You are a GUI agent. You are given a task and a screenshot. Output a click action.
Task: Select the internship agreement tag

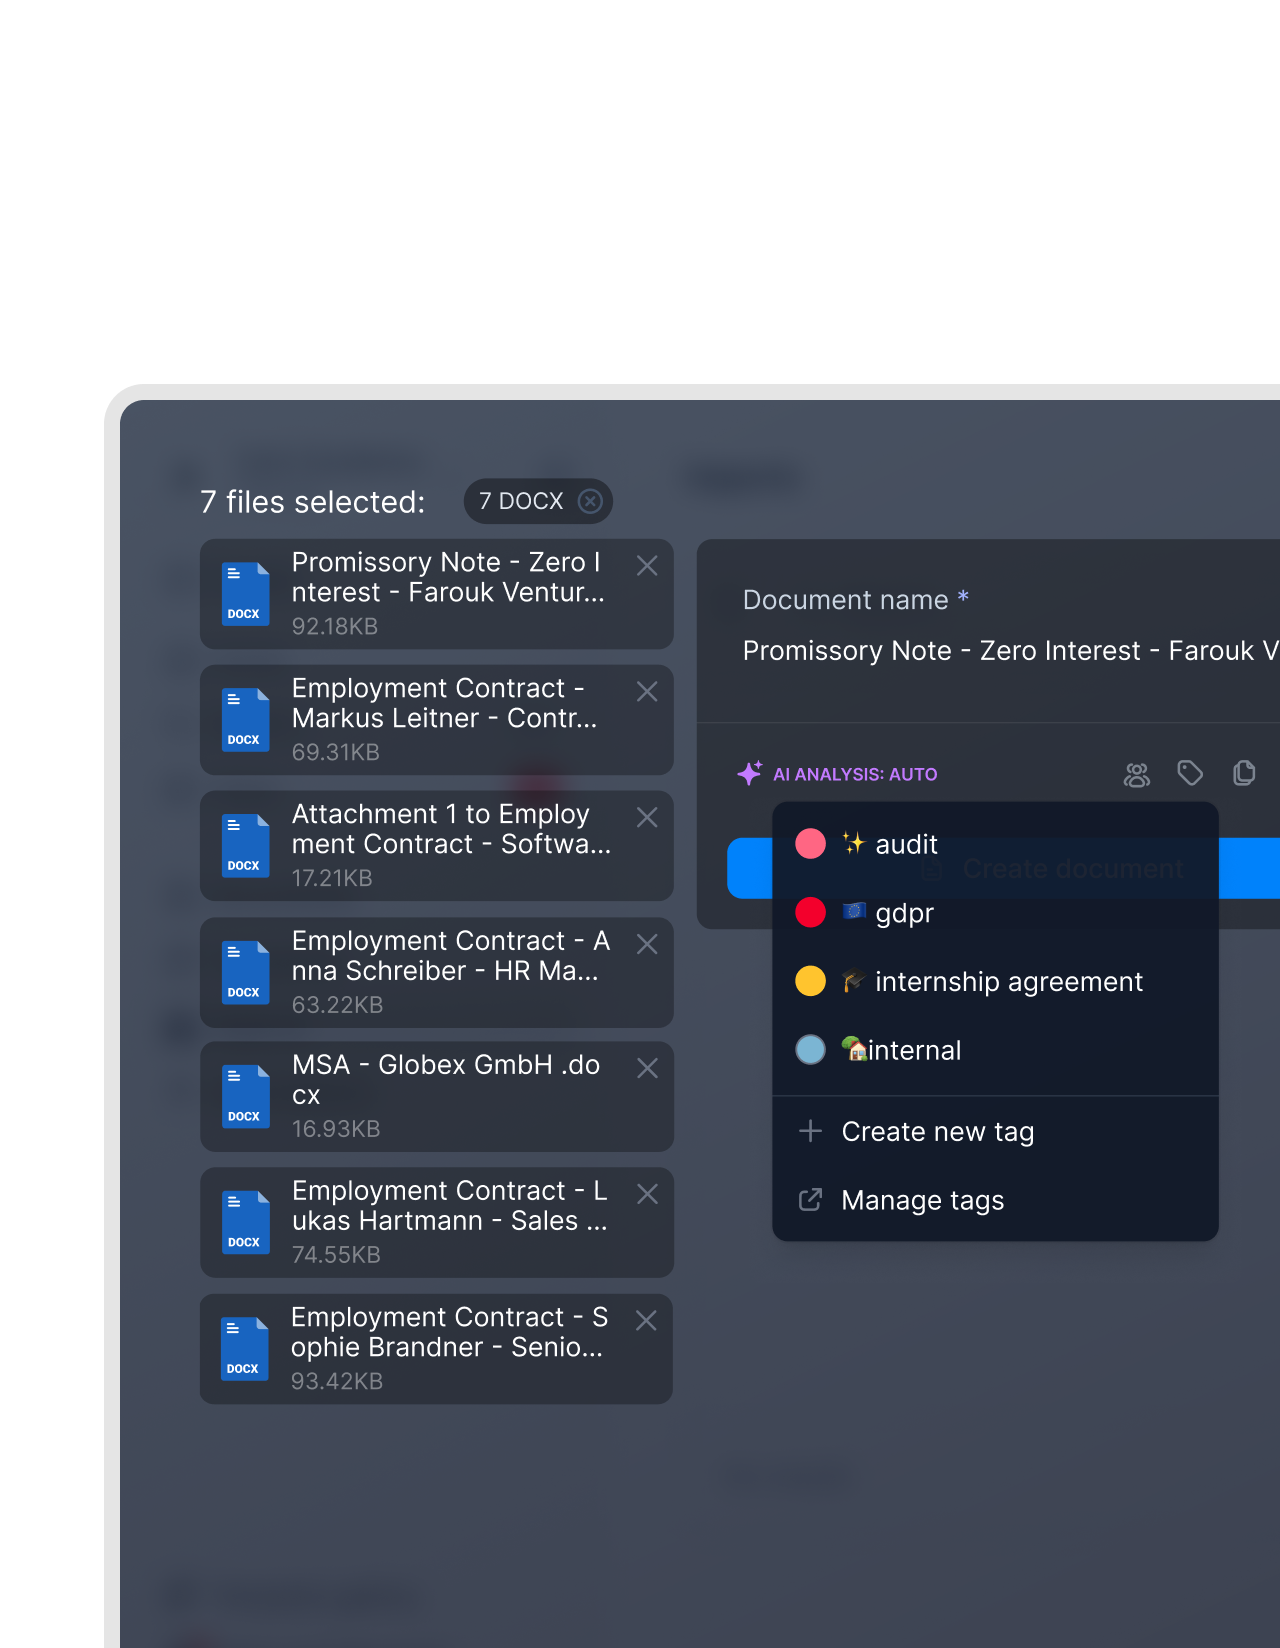point(995,982)
